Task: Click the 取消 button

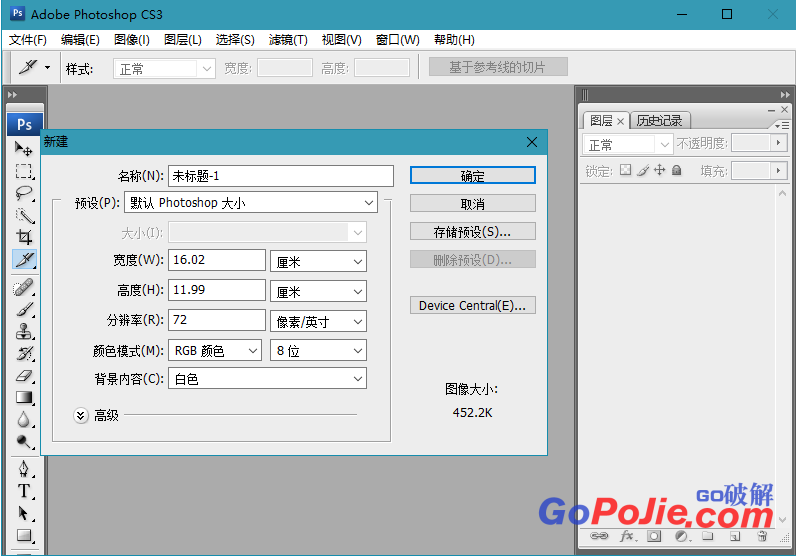Action: [x=473, y=204]
